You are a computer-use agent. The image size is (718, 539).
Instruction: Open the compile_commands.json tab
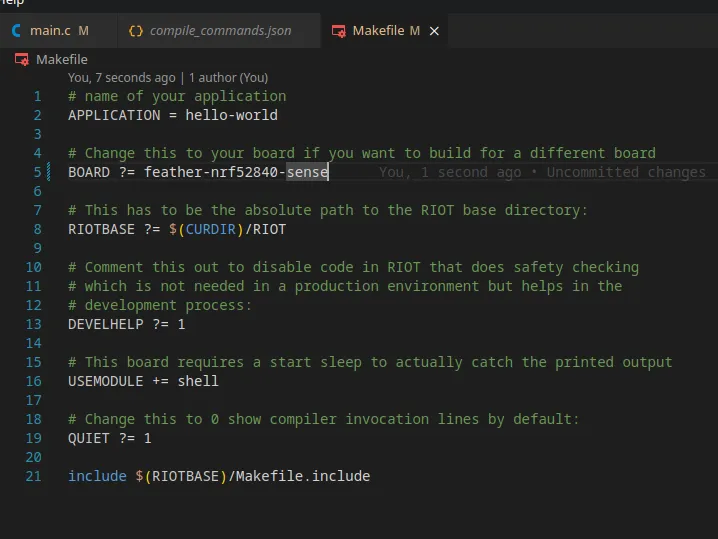219,31
